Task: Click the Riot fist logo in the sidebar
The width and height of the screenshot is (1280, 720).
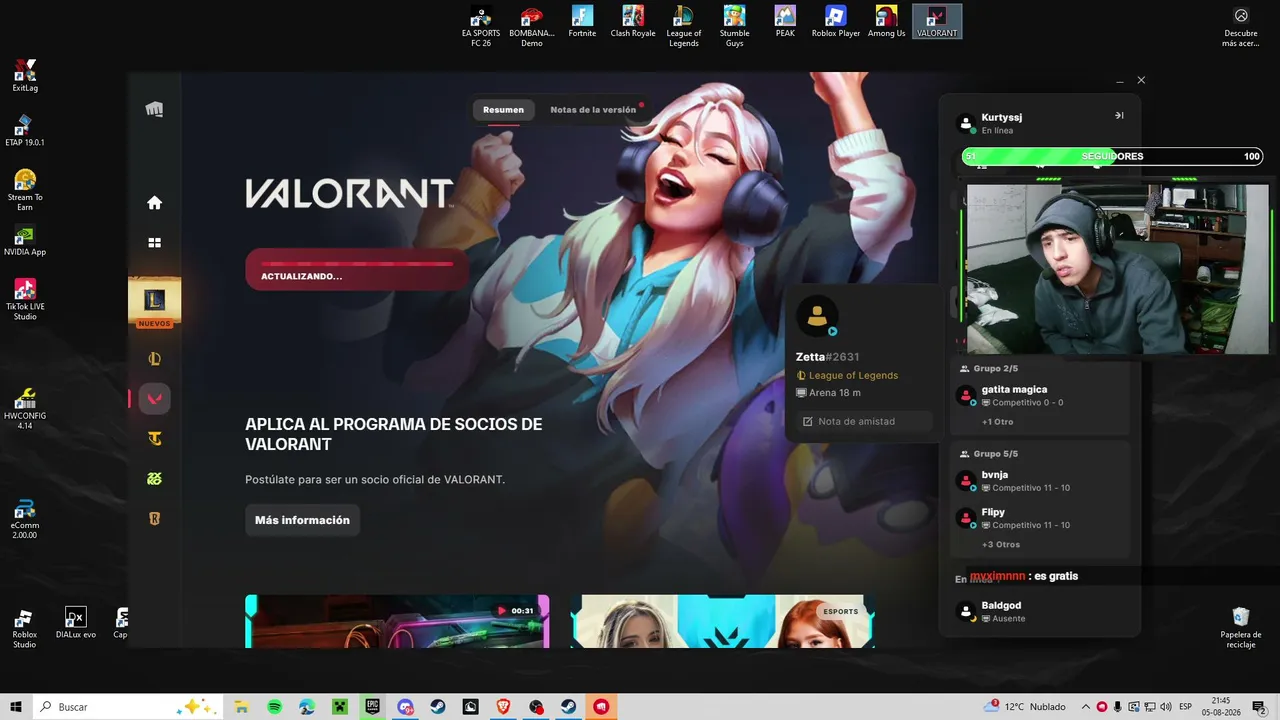Action: (x=154, y=109)
